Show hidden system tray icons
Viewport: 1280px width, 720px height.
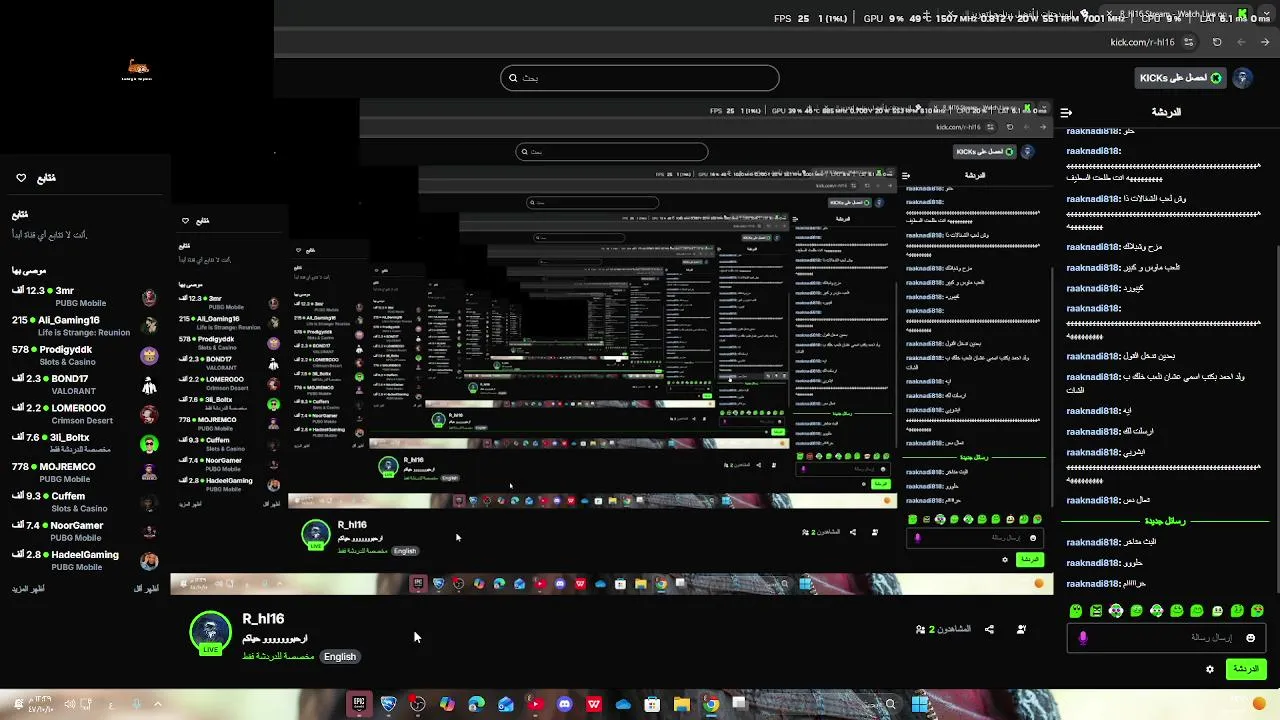pyautogui.click(x=157, y=704)
